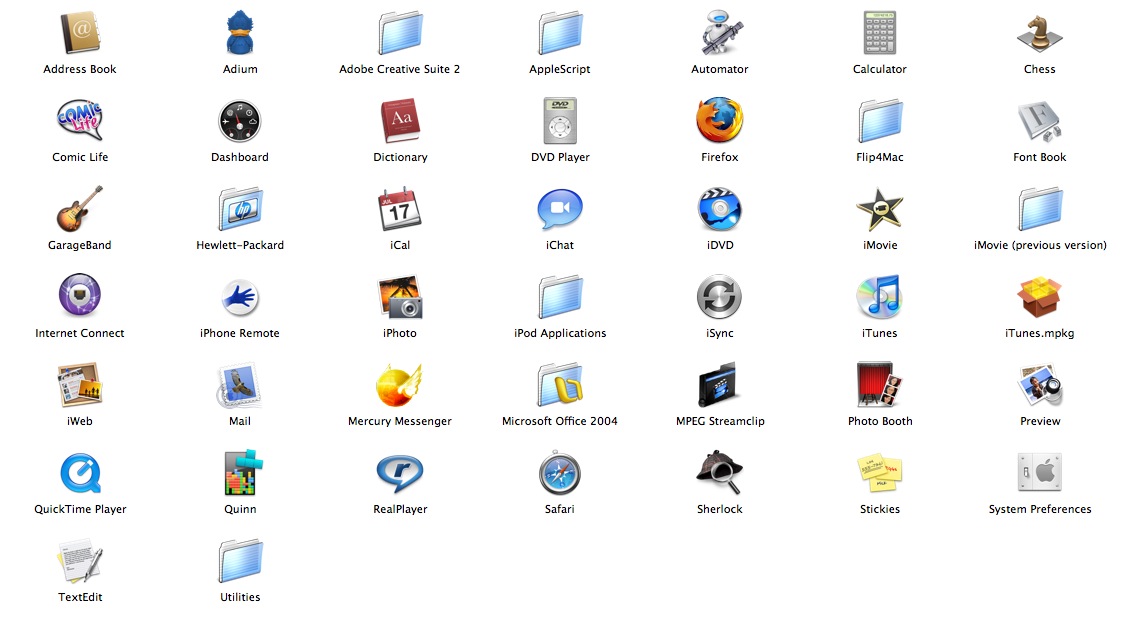The height and width of the screenshot is (623, 1136).
Task: Launch Adium from its duck icon
Action: click(x=240, y=33)
